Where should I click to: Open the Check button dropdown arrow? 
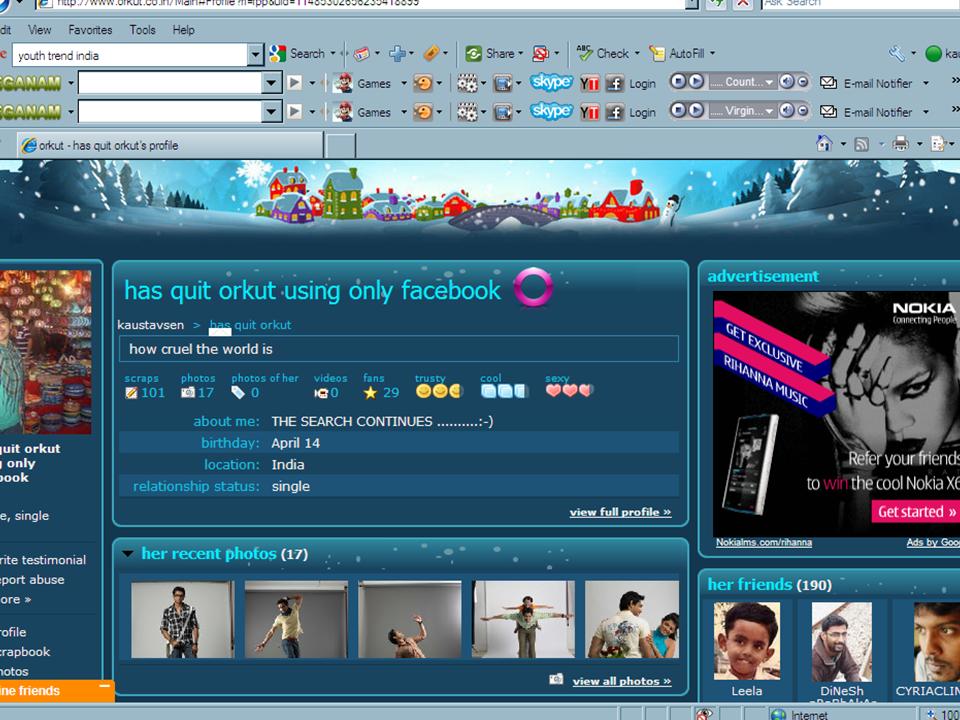637,54
